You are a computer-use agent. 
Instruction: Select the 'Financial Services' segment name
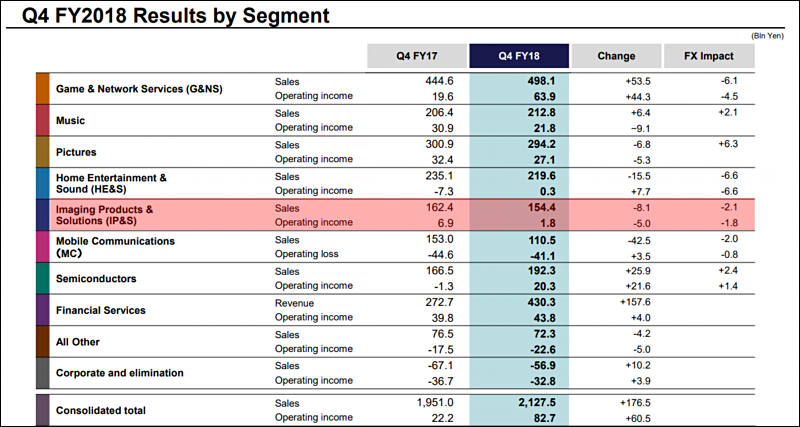click(x=101, y=310)
